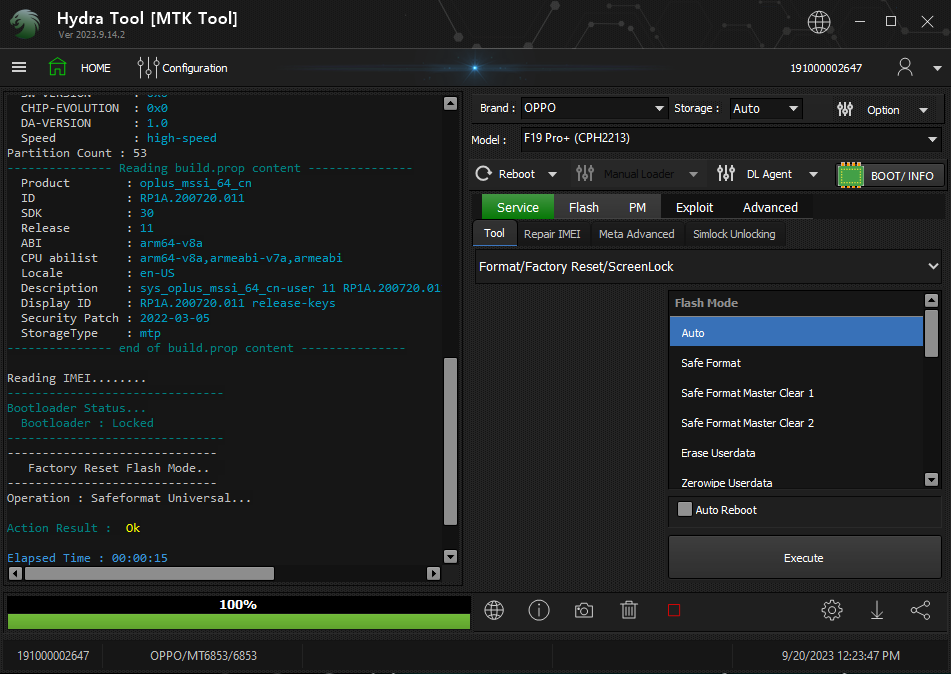Screen dimensions: 951x674
Task: Click log panel scroll up arrow
Action: coord(450,103)
